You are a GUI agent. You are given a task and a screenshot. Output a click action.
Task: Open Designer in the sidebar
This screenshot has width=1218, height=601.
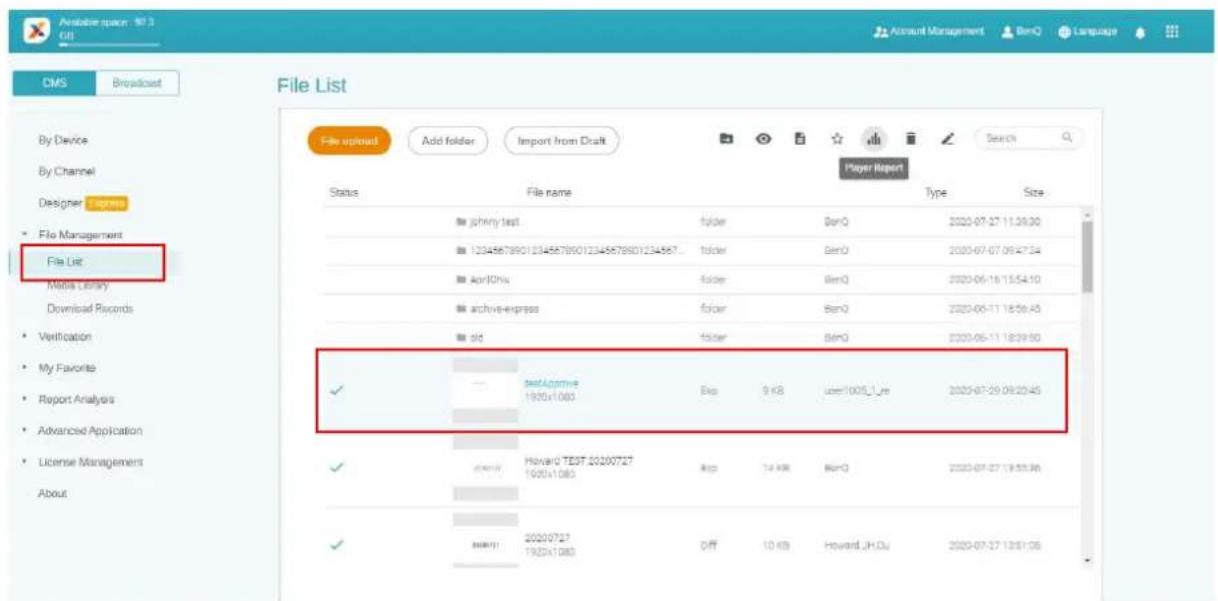click(x=59, y=203)
